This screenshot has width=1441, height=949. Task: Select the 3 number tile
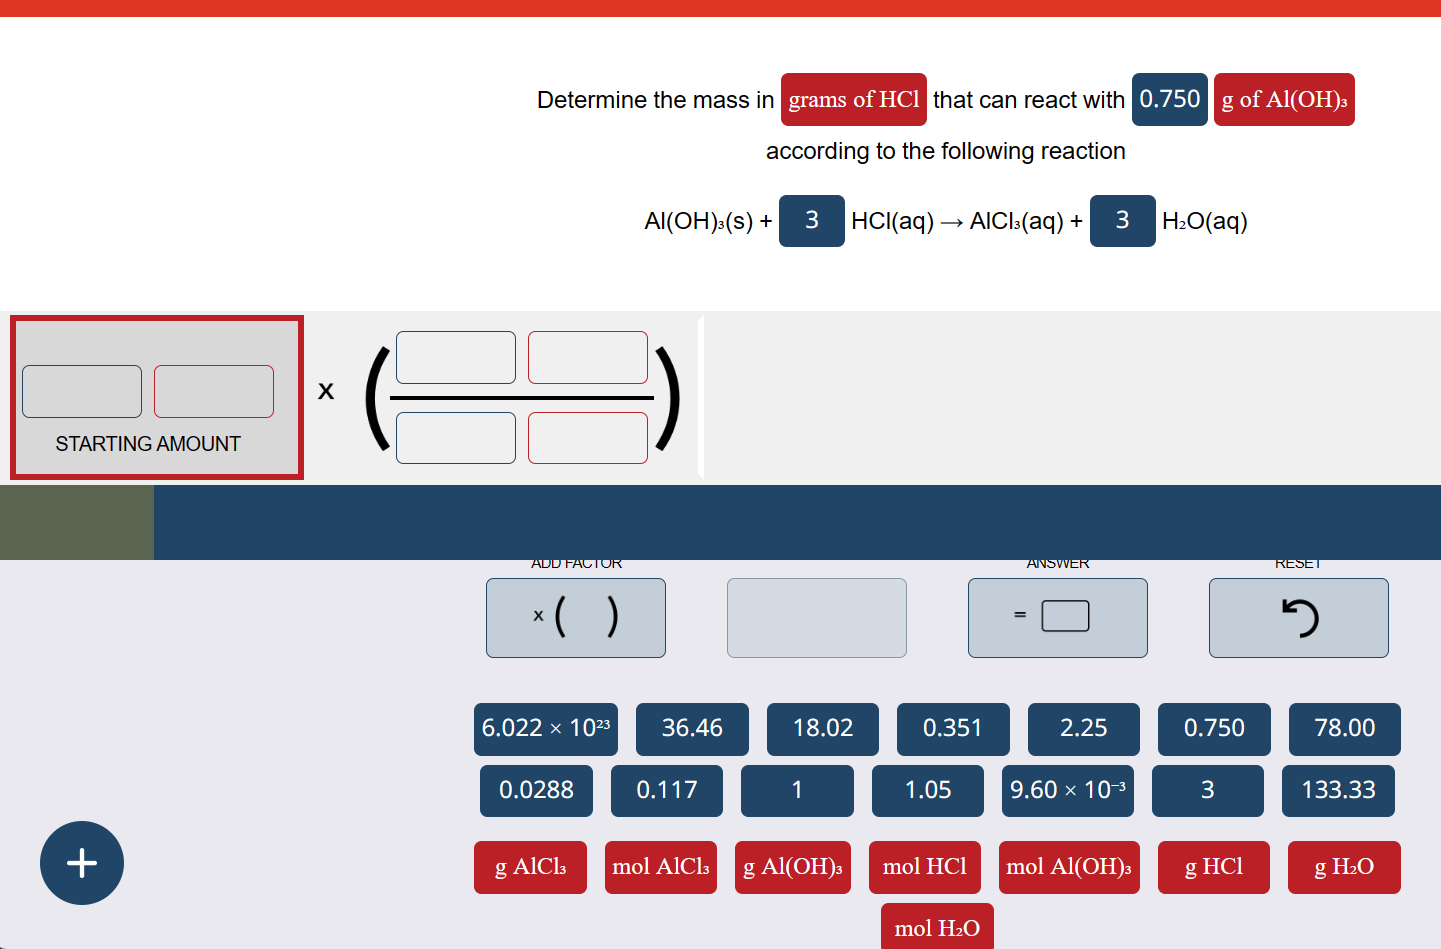click(1207, 790)
